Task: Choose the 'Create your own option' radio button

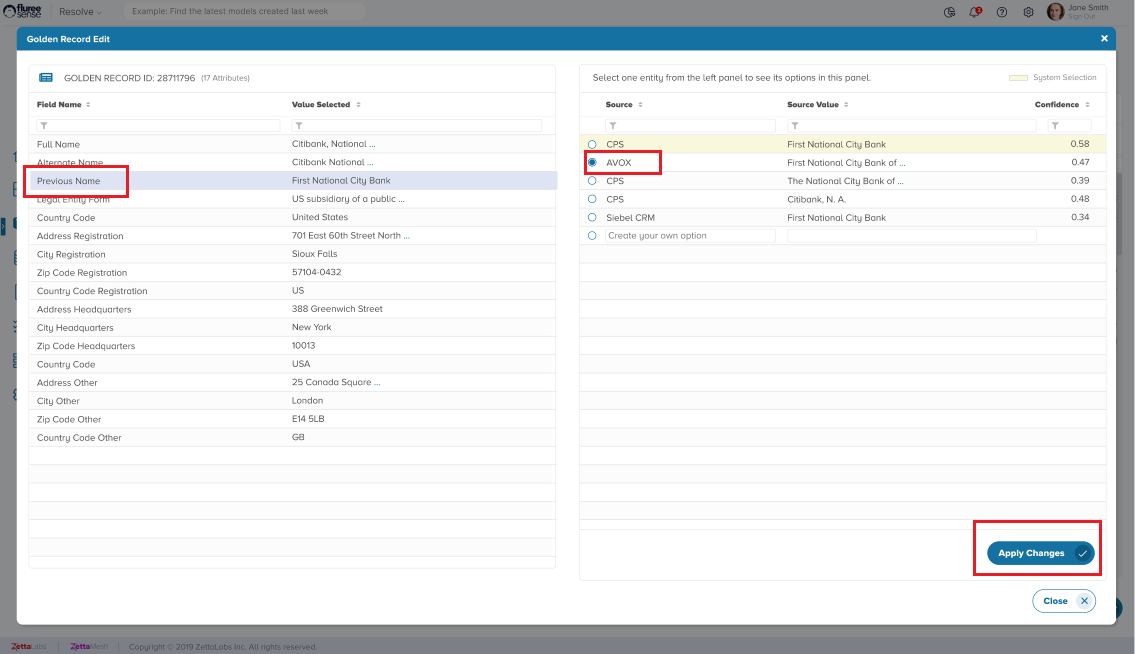Action: (x=592, y=236)
